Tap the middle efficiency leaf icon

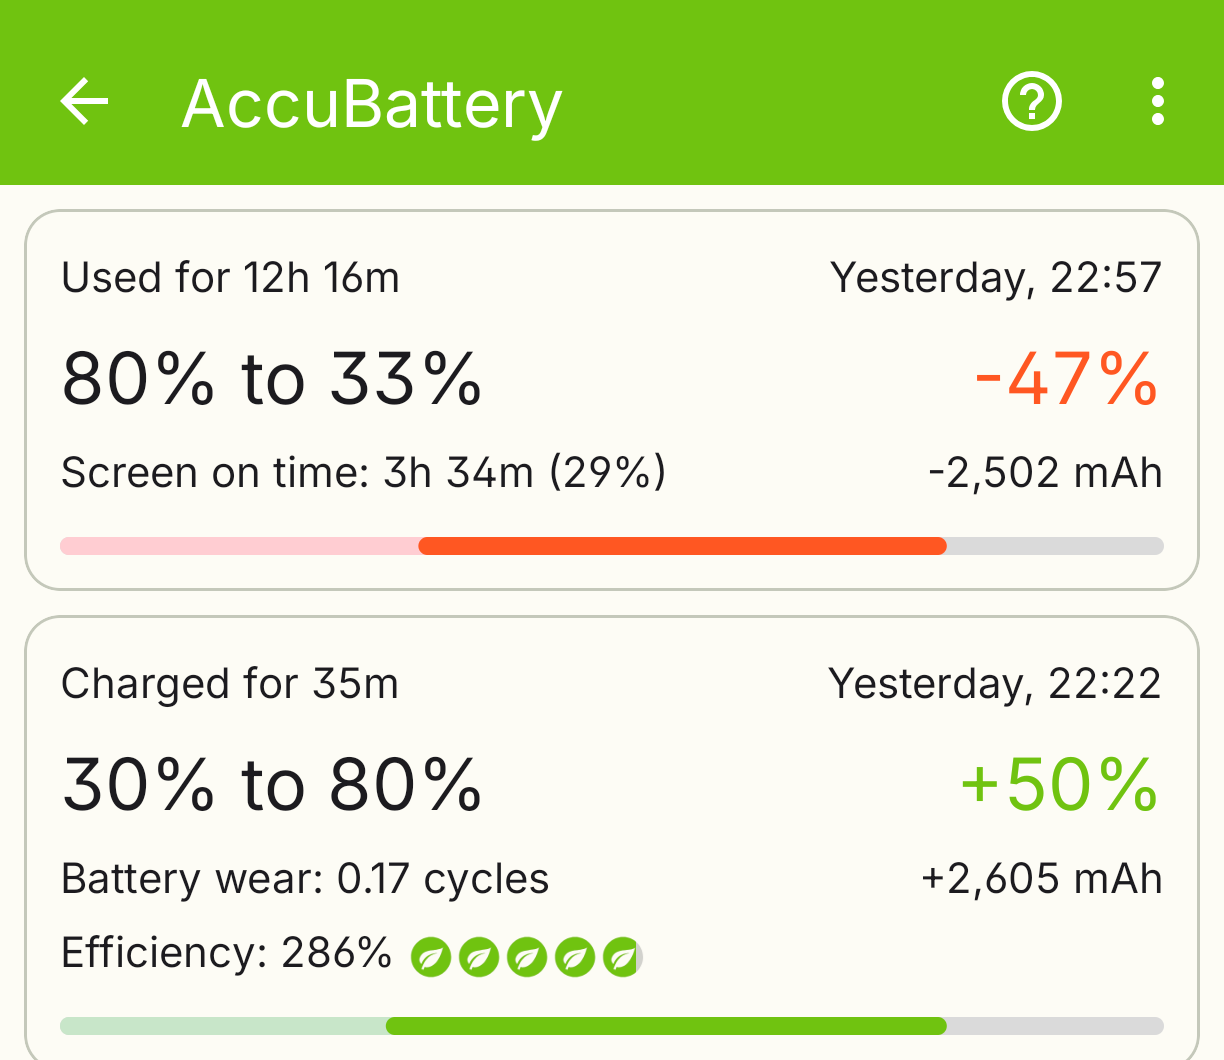point(527,957)
